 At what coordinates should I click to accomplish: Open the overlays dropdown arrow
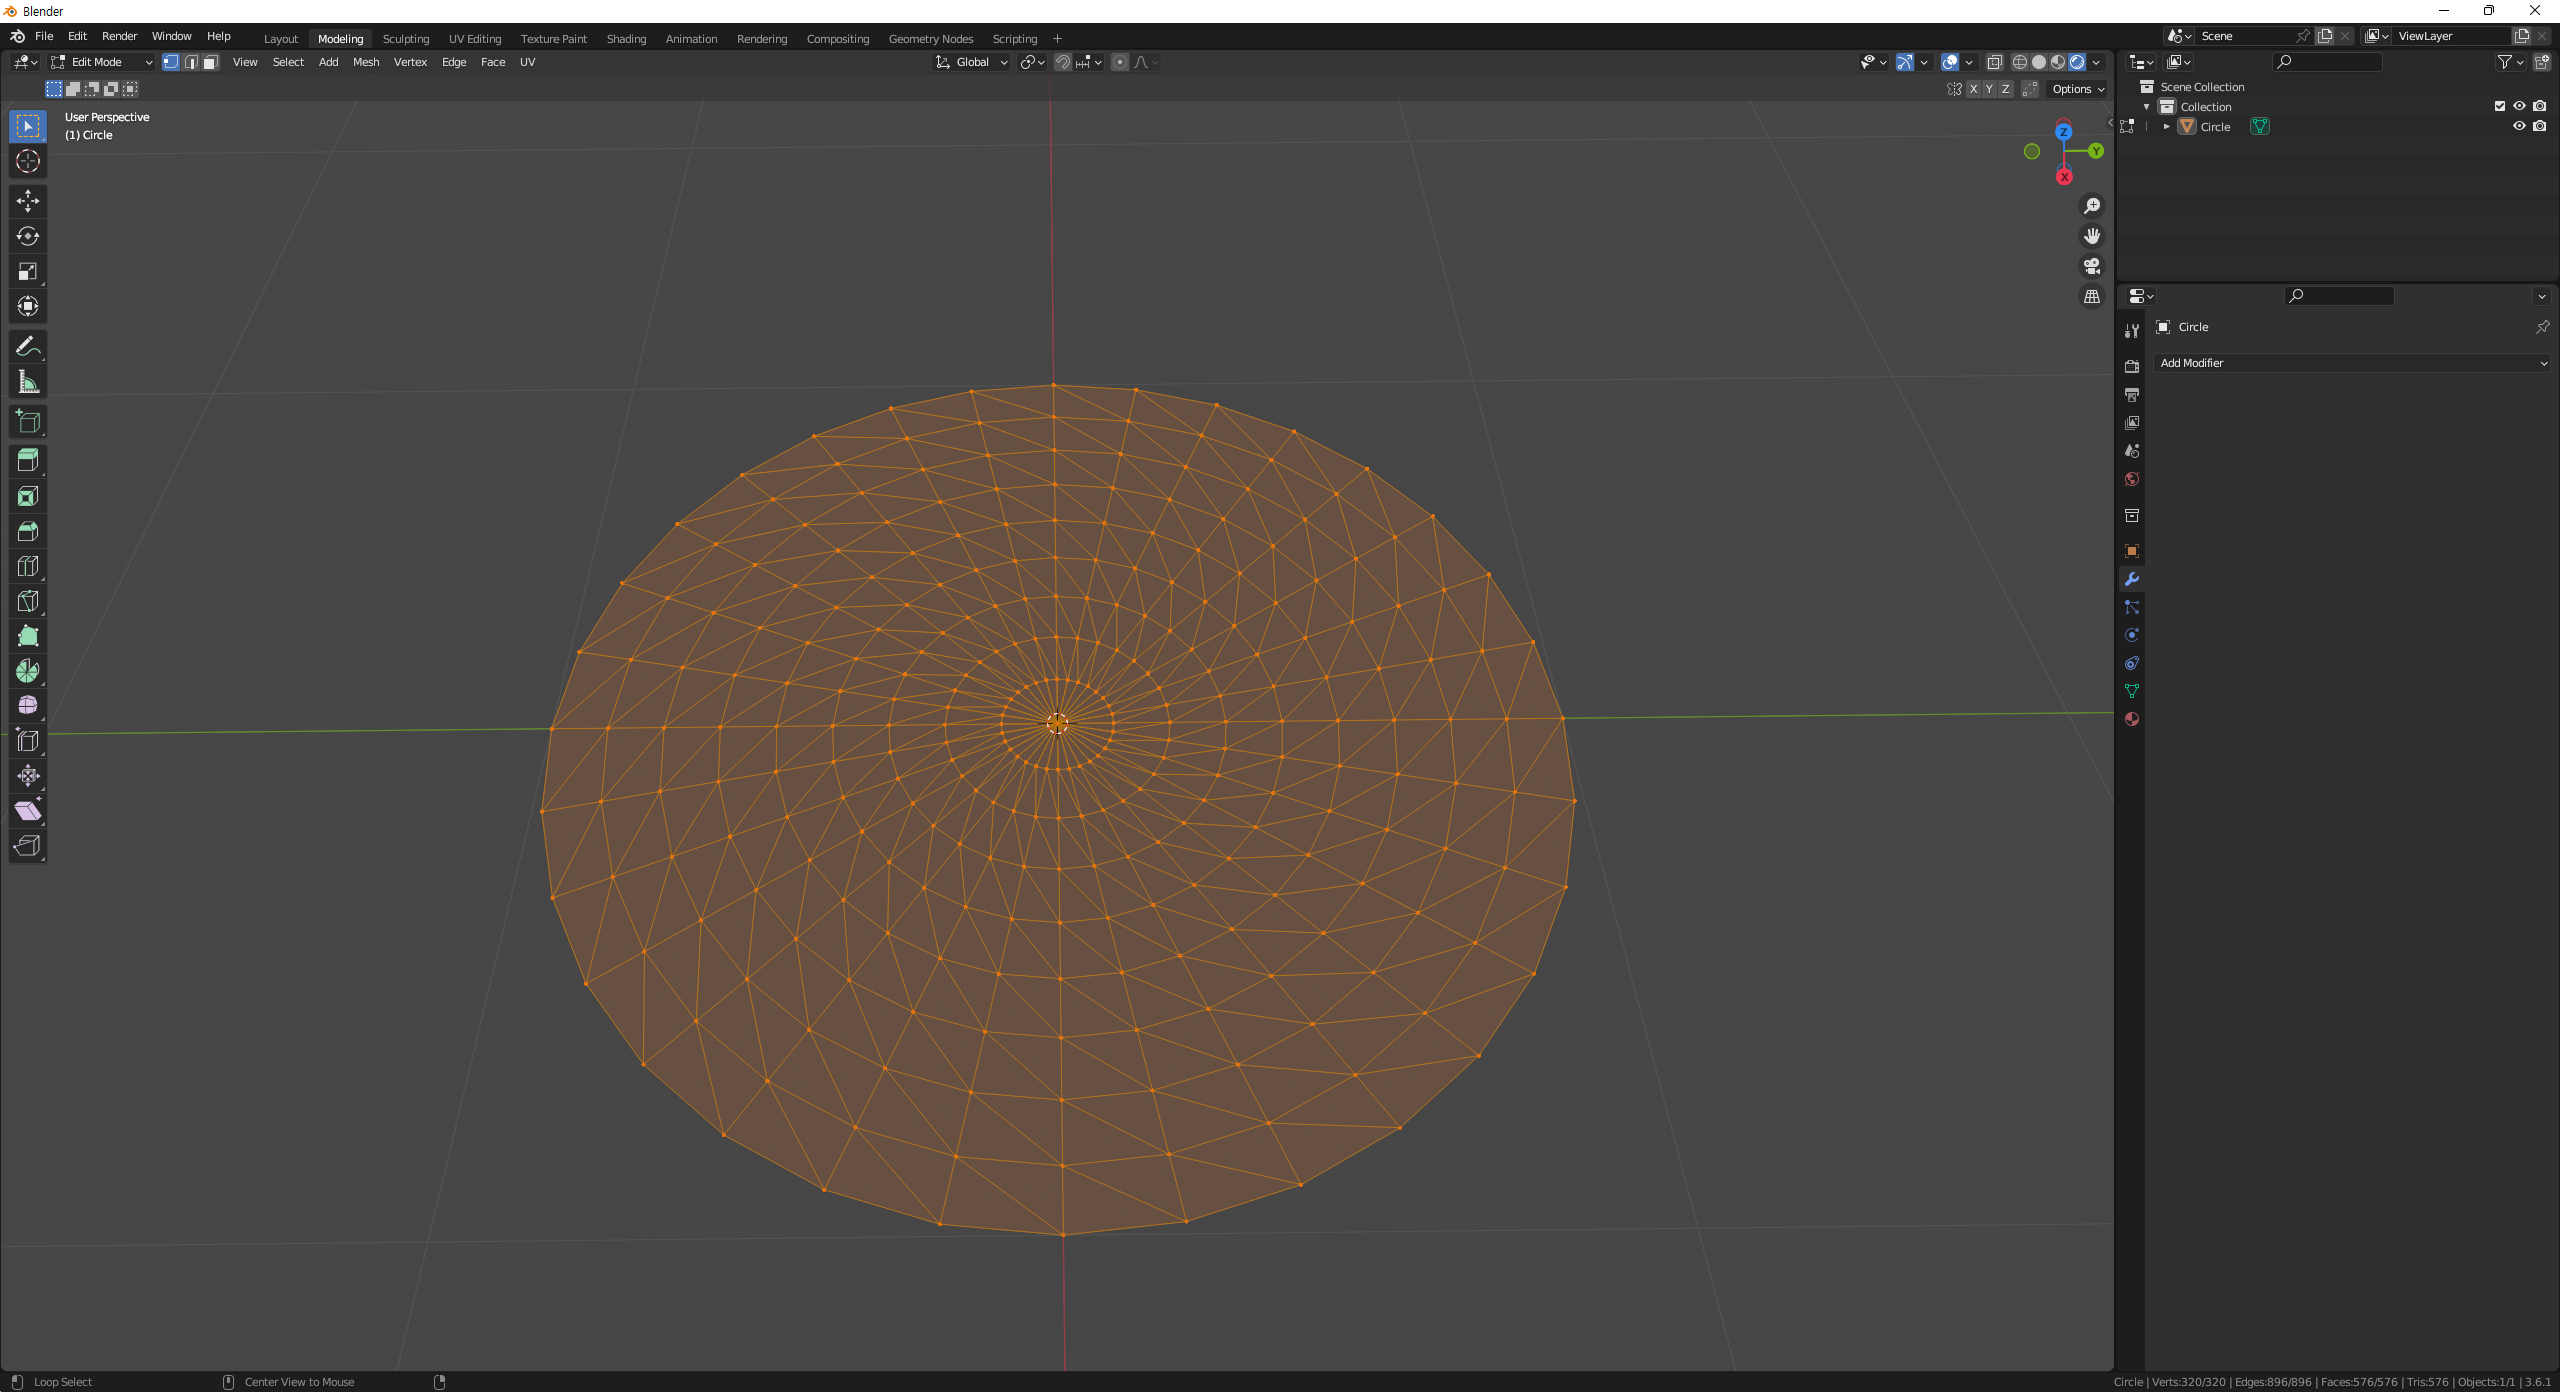[x=1969, y=62]
